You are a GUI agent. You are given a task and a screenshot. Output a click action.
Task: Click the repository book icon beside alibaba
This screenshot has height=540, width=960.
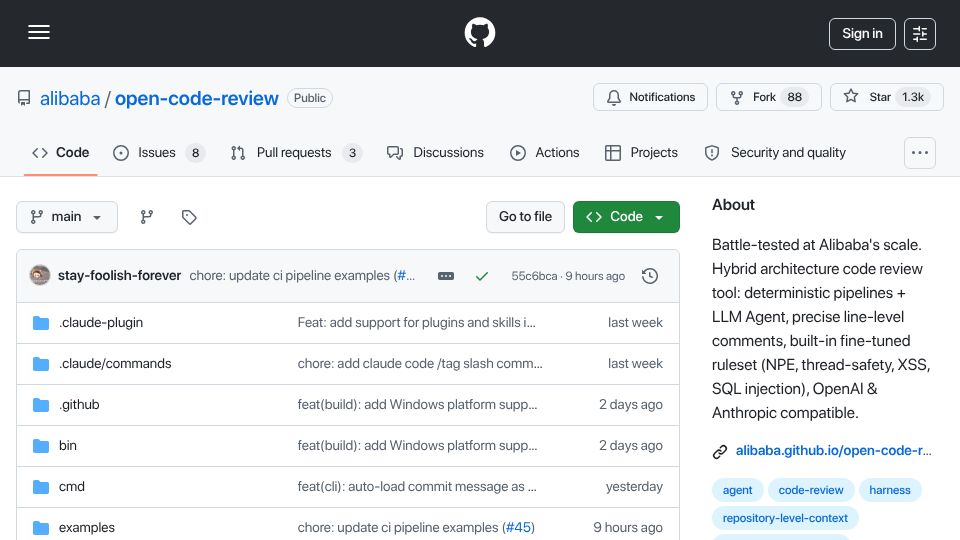pyautogui.click(x=24, y=98)
